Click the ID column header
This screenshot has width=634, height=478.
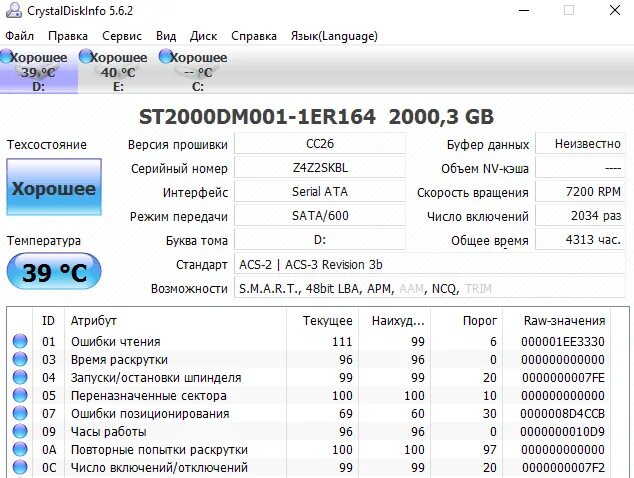pyautogui.click(x=49, y=321)
